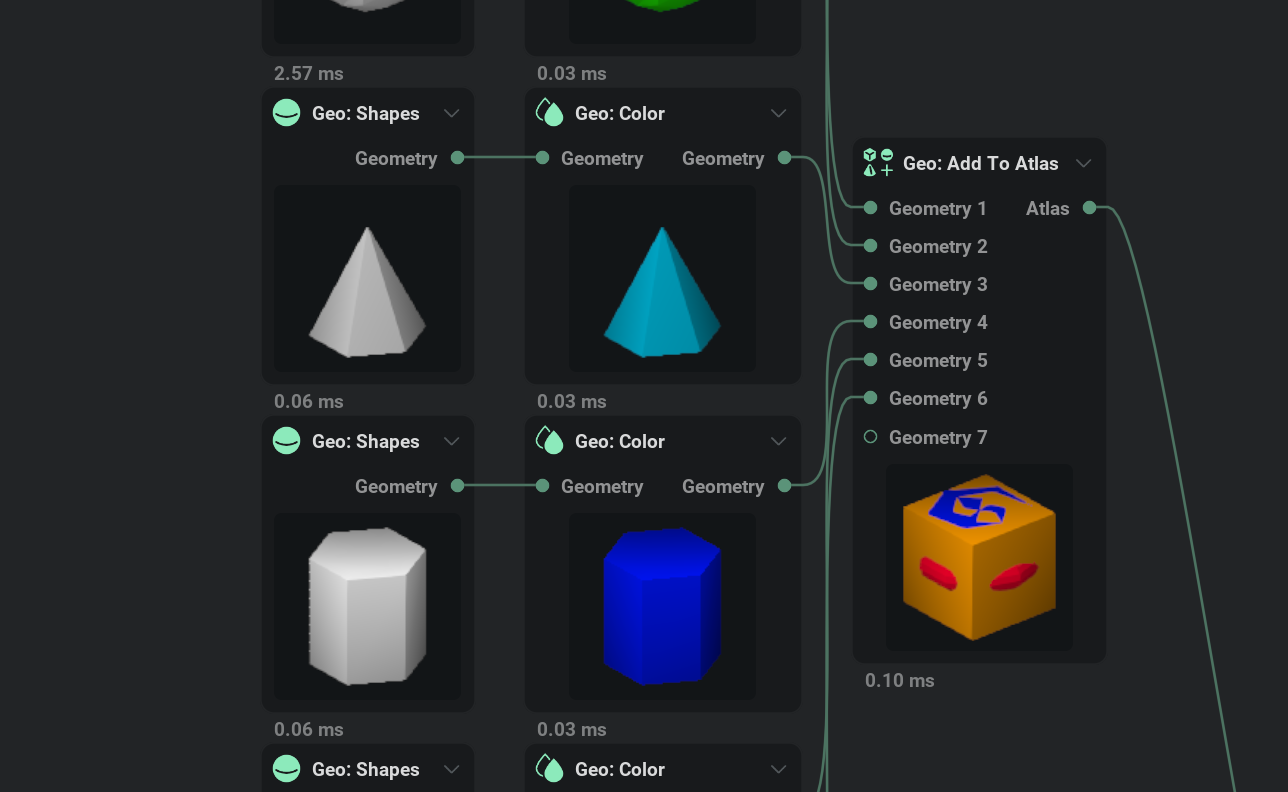Click the Geometry 3 input port on Add To Atlas

870,284
